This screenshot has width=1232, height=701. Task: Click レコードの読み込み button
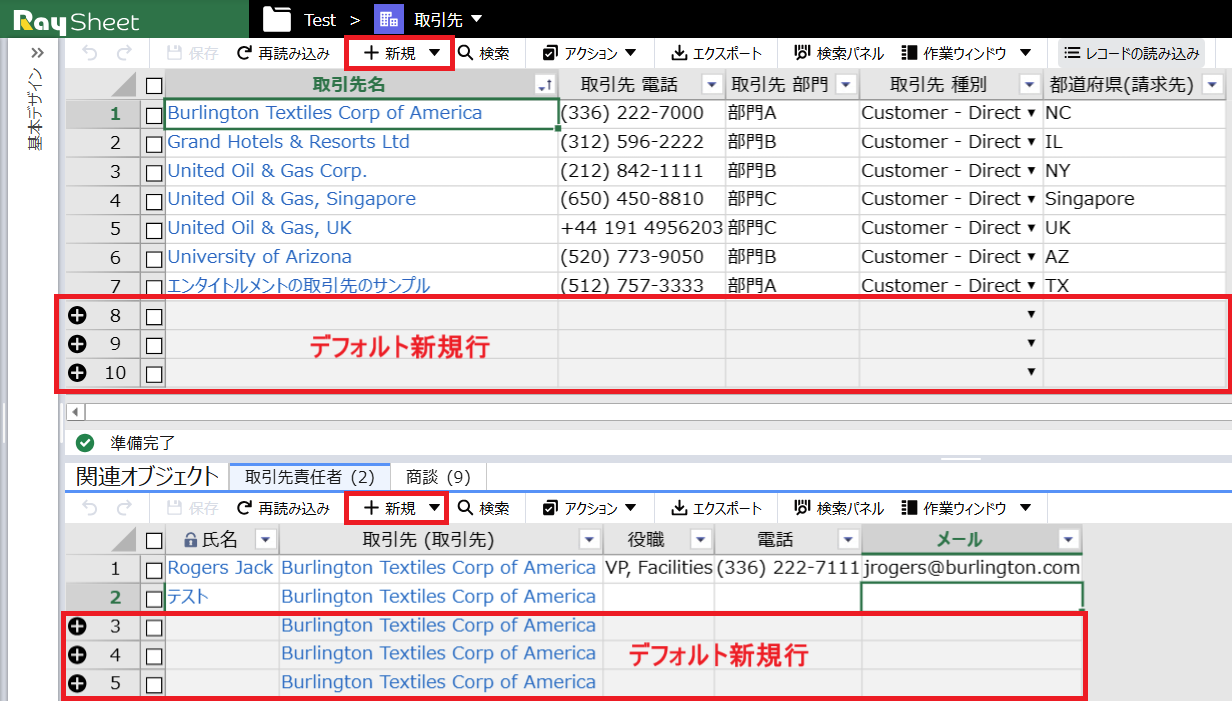click(x=1130, y=53)
